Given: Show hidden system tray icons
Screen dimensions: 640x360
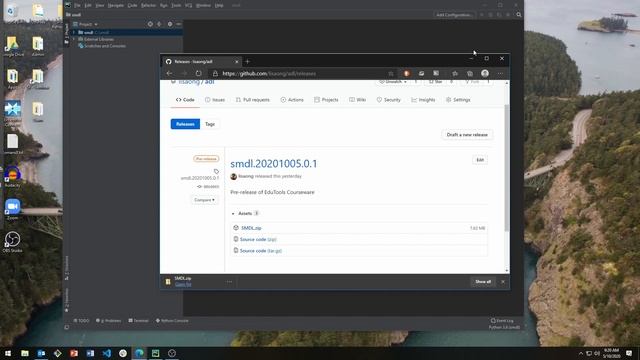Looking at the screenshot, I should (x=580, y=353).
